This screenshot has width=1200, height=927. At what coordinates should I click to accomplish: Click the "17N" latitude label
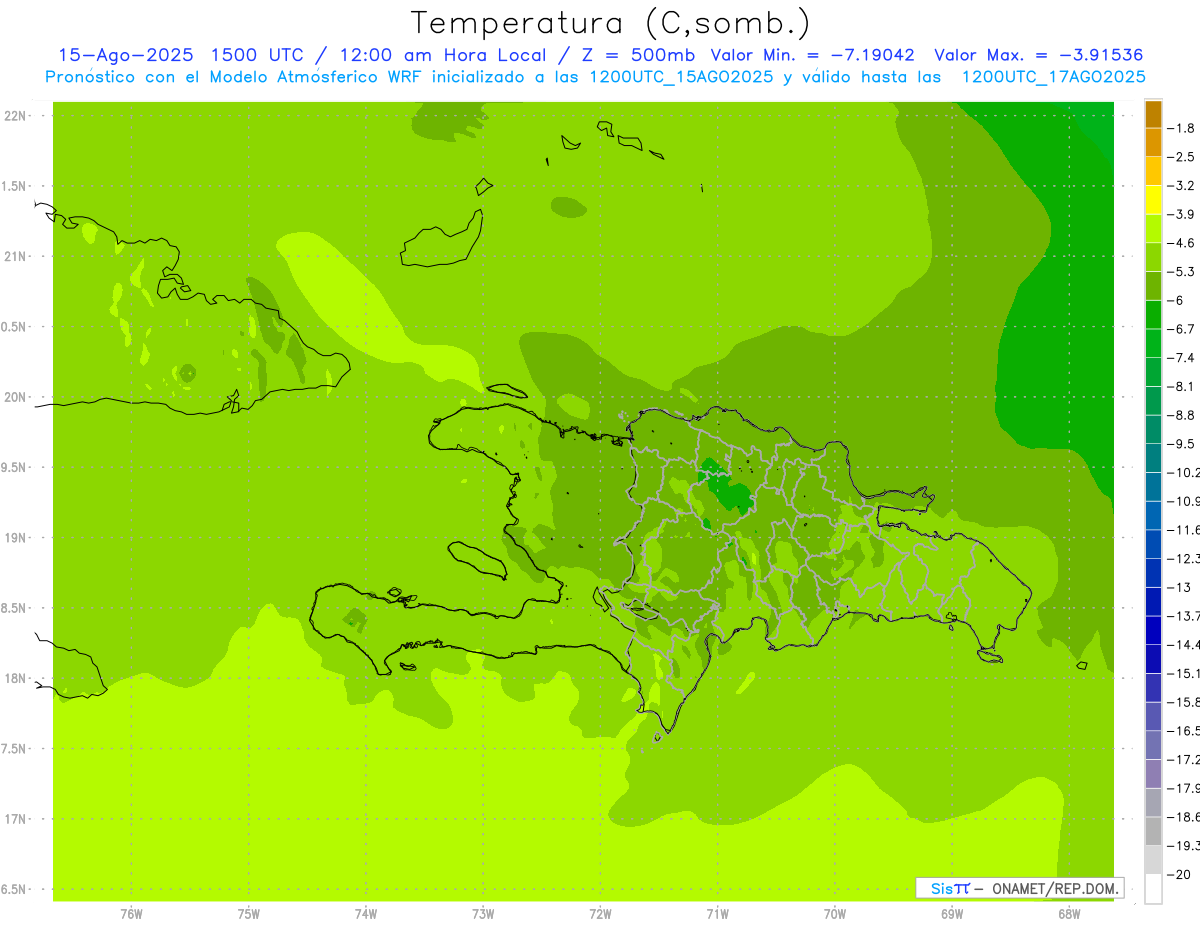click(16, 820)
